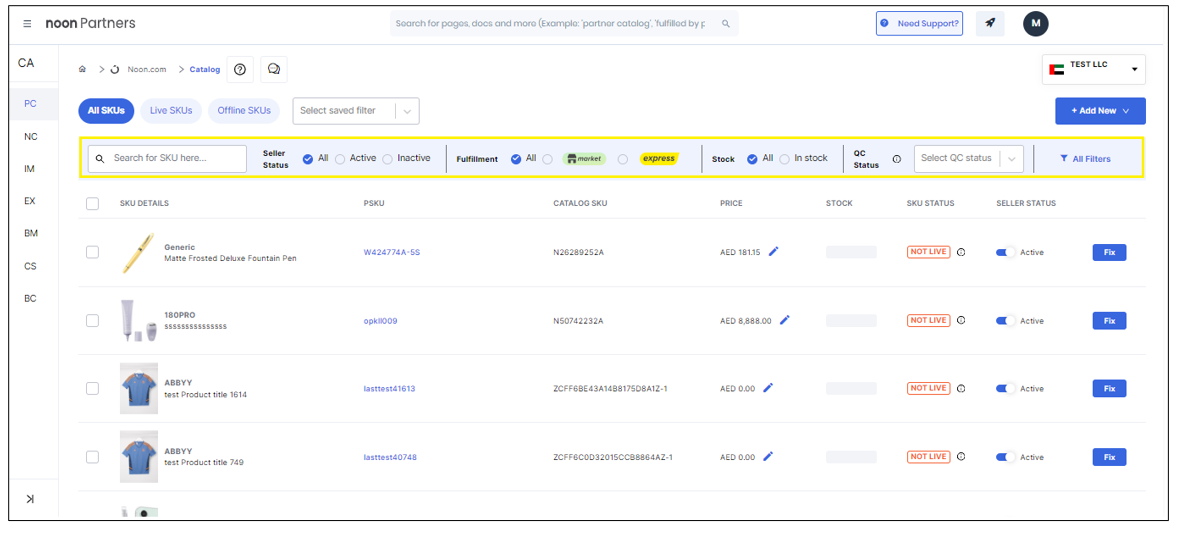
Task: Edit price pencil for AED 181.15
Action: 774,252
